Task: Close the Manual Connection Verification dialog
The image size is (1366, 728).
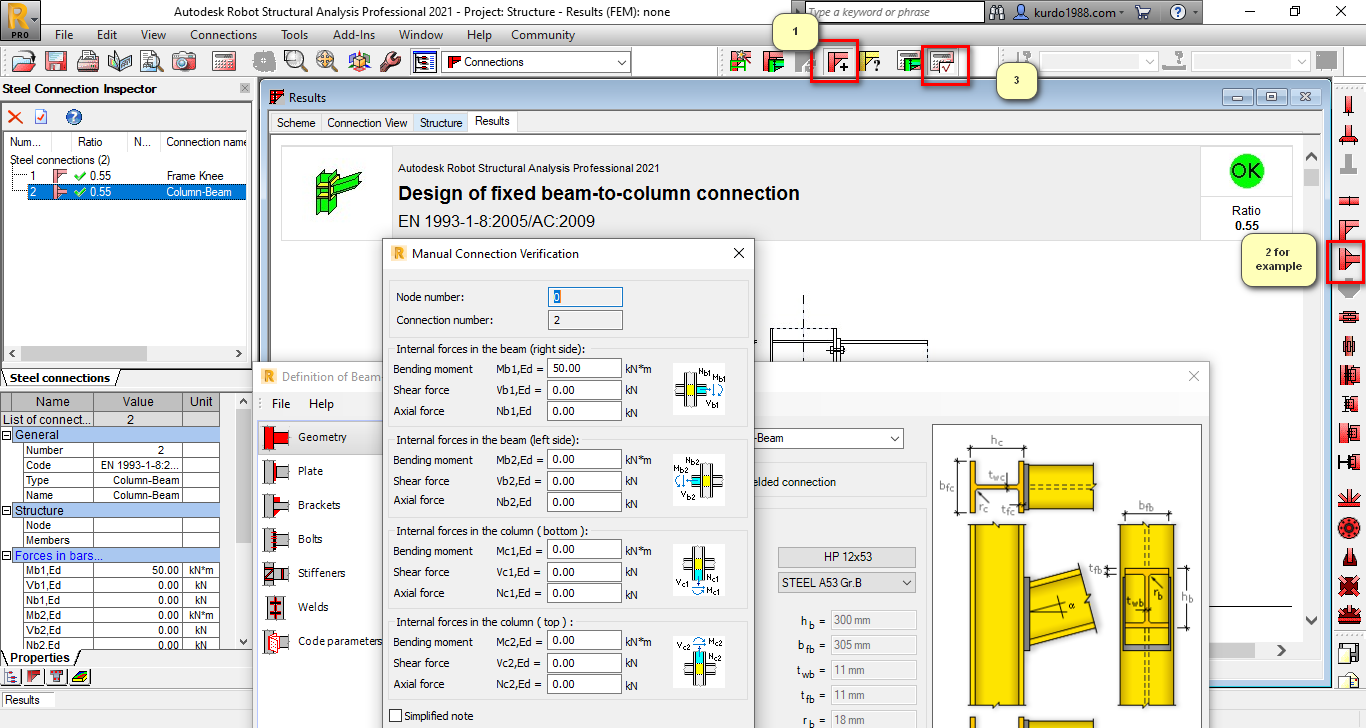Action: tap(739, 254)
